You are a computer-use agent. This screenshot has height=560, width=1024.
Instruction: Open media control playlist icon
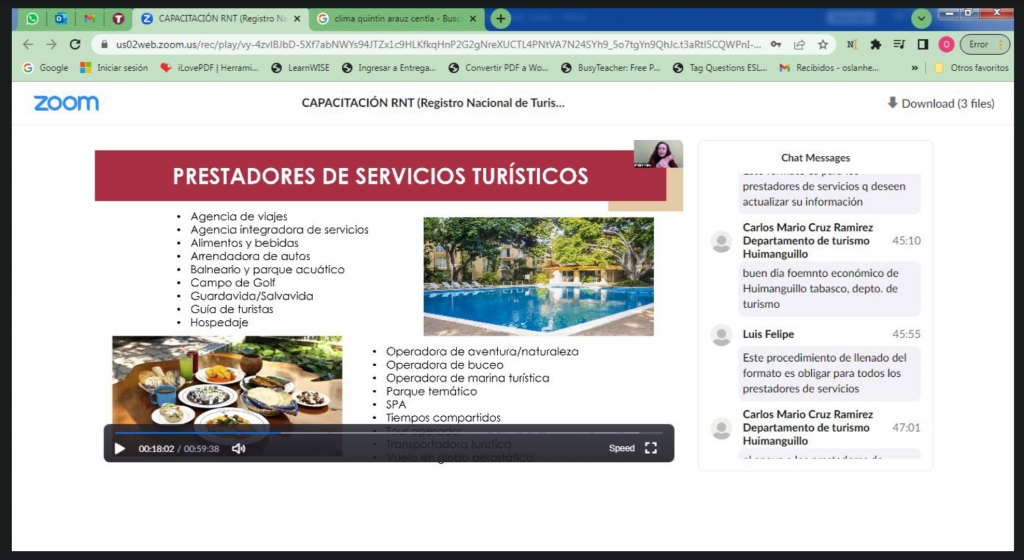899,44
